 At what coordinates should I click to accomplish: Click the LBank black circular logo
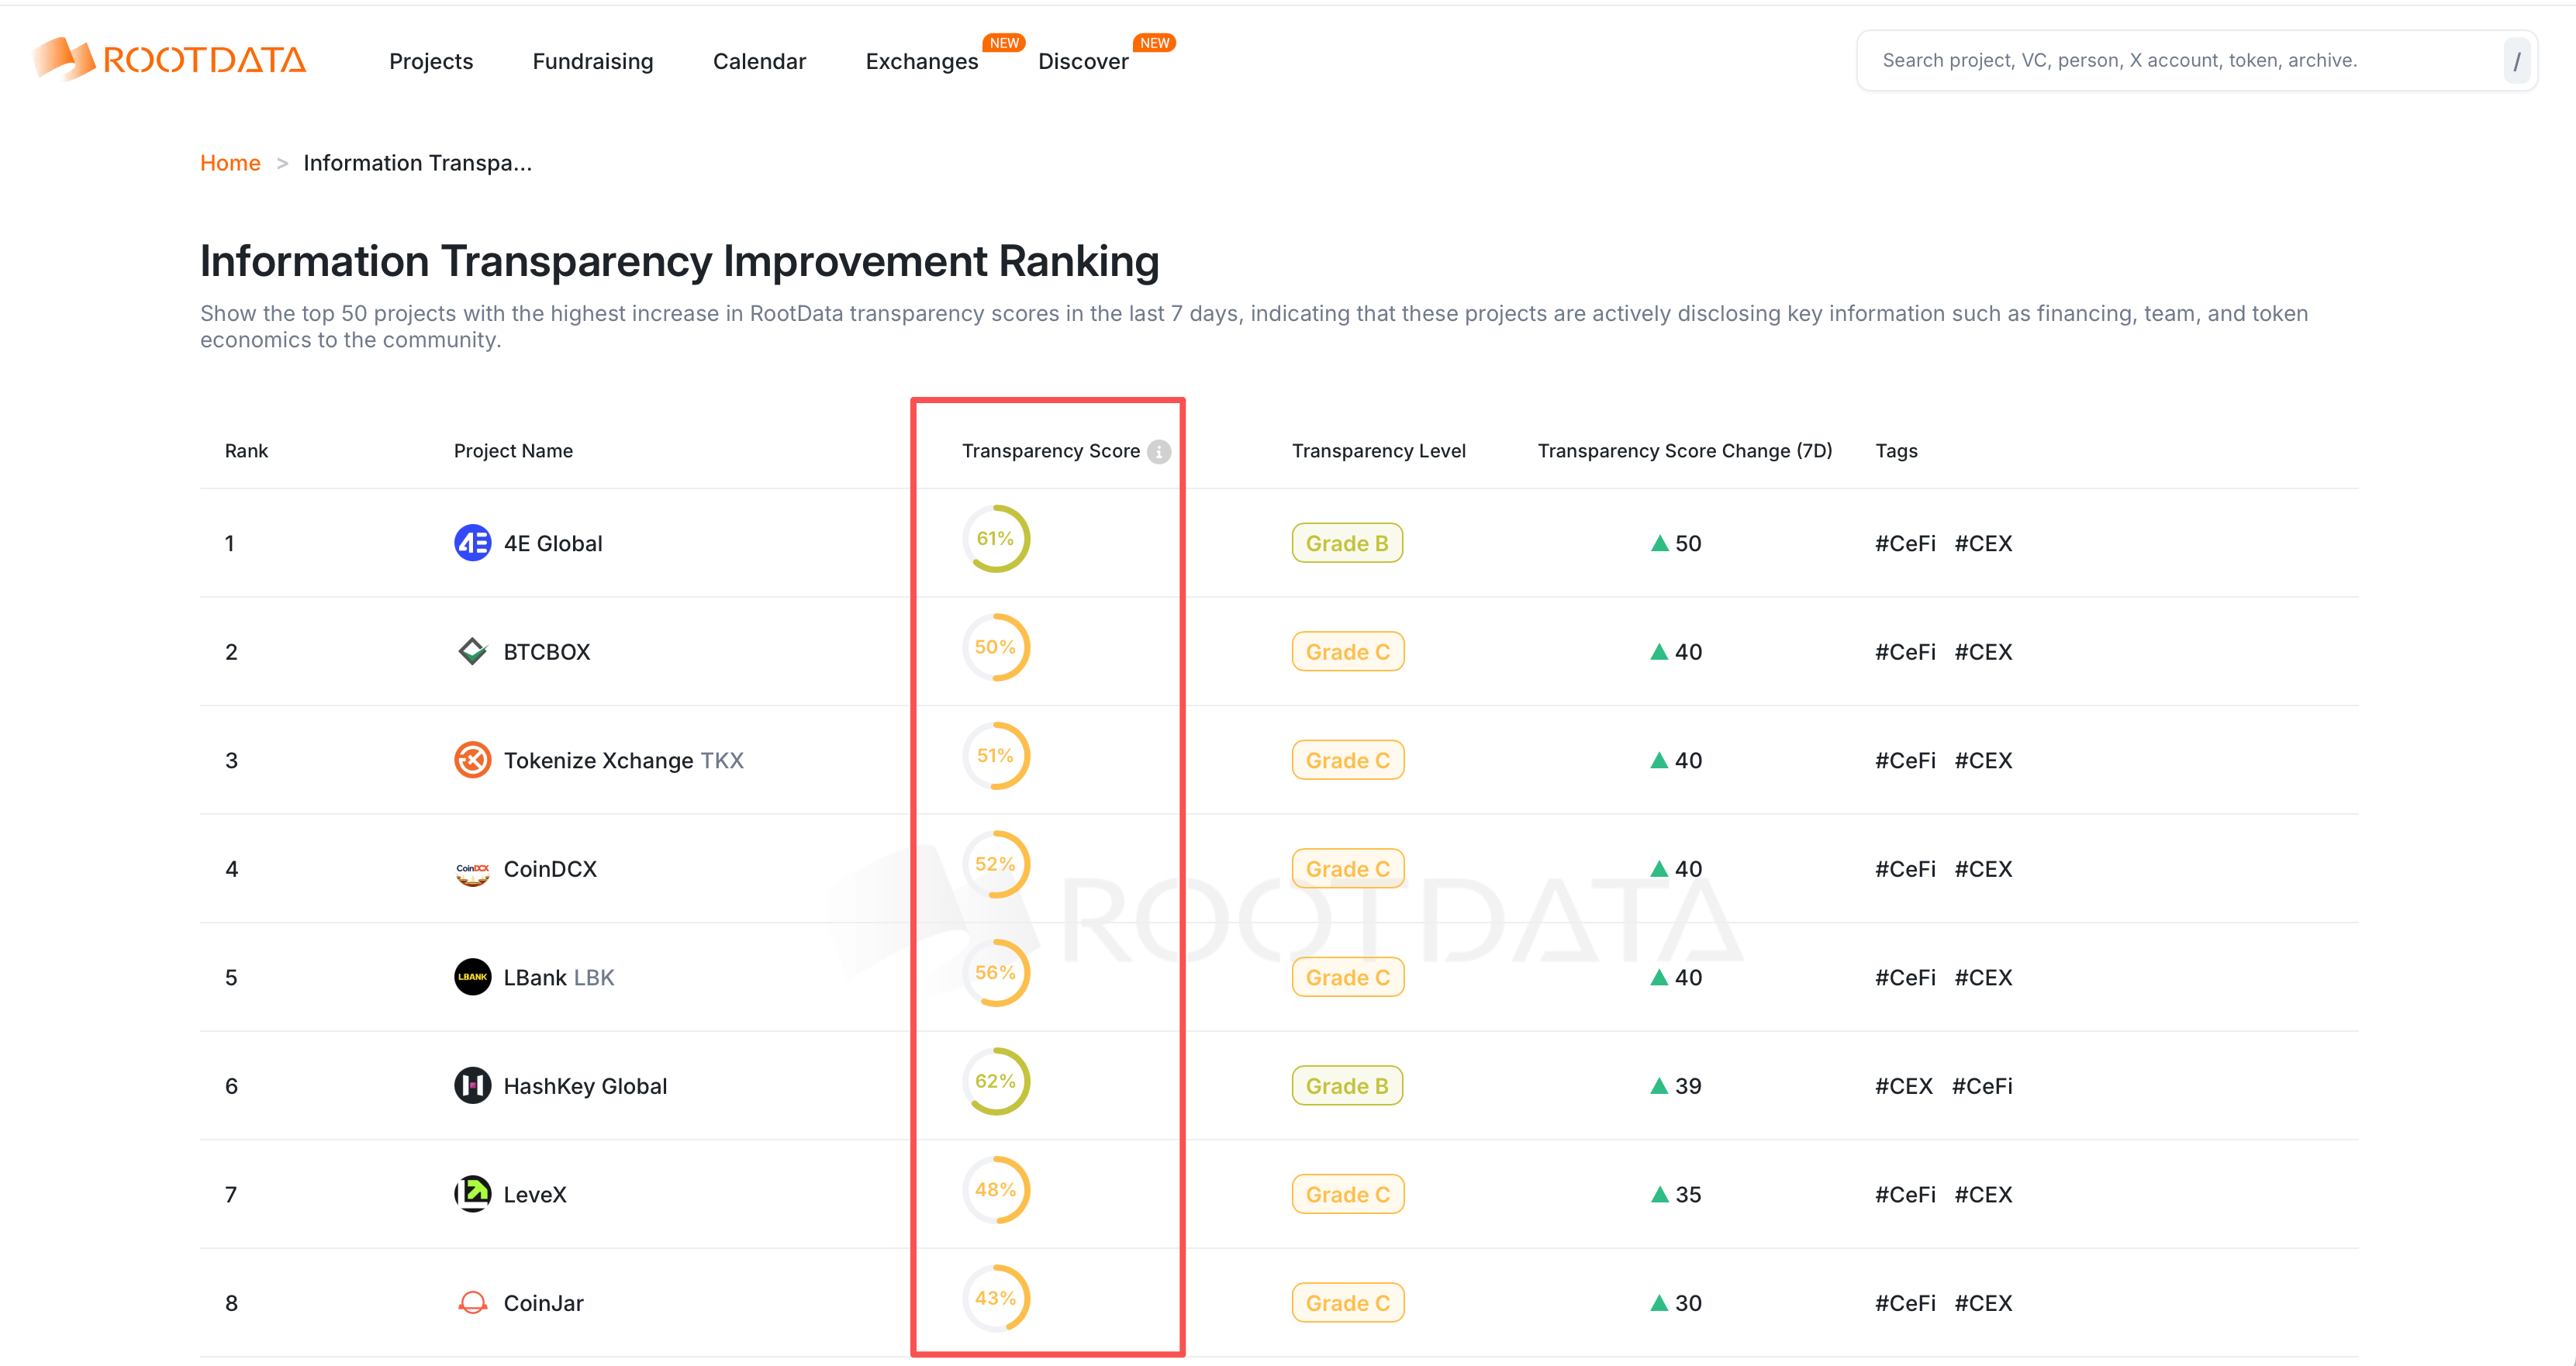[472, 977]
